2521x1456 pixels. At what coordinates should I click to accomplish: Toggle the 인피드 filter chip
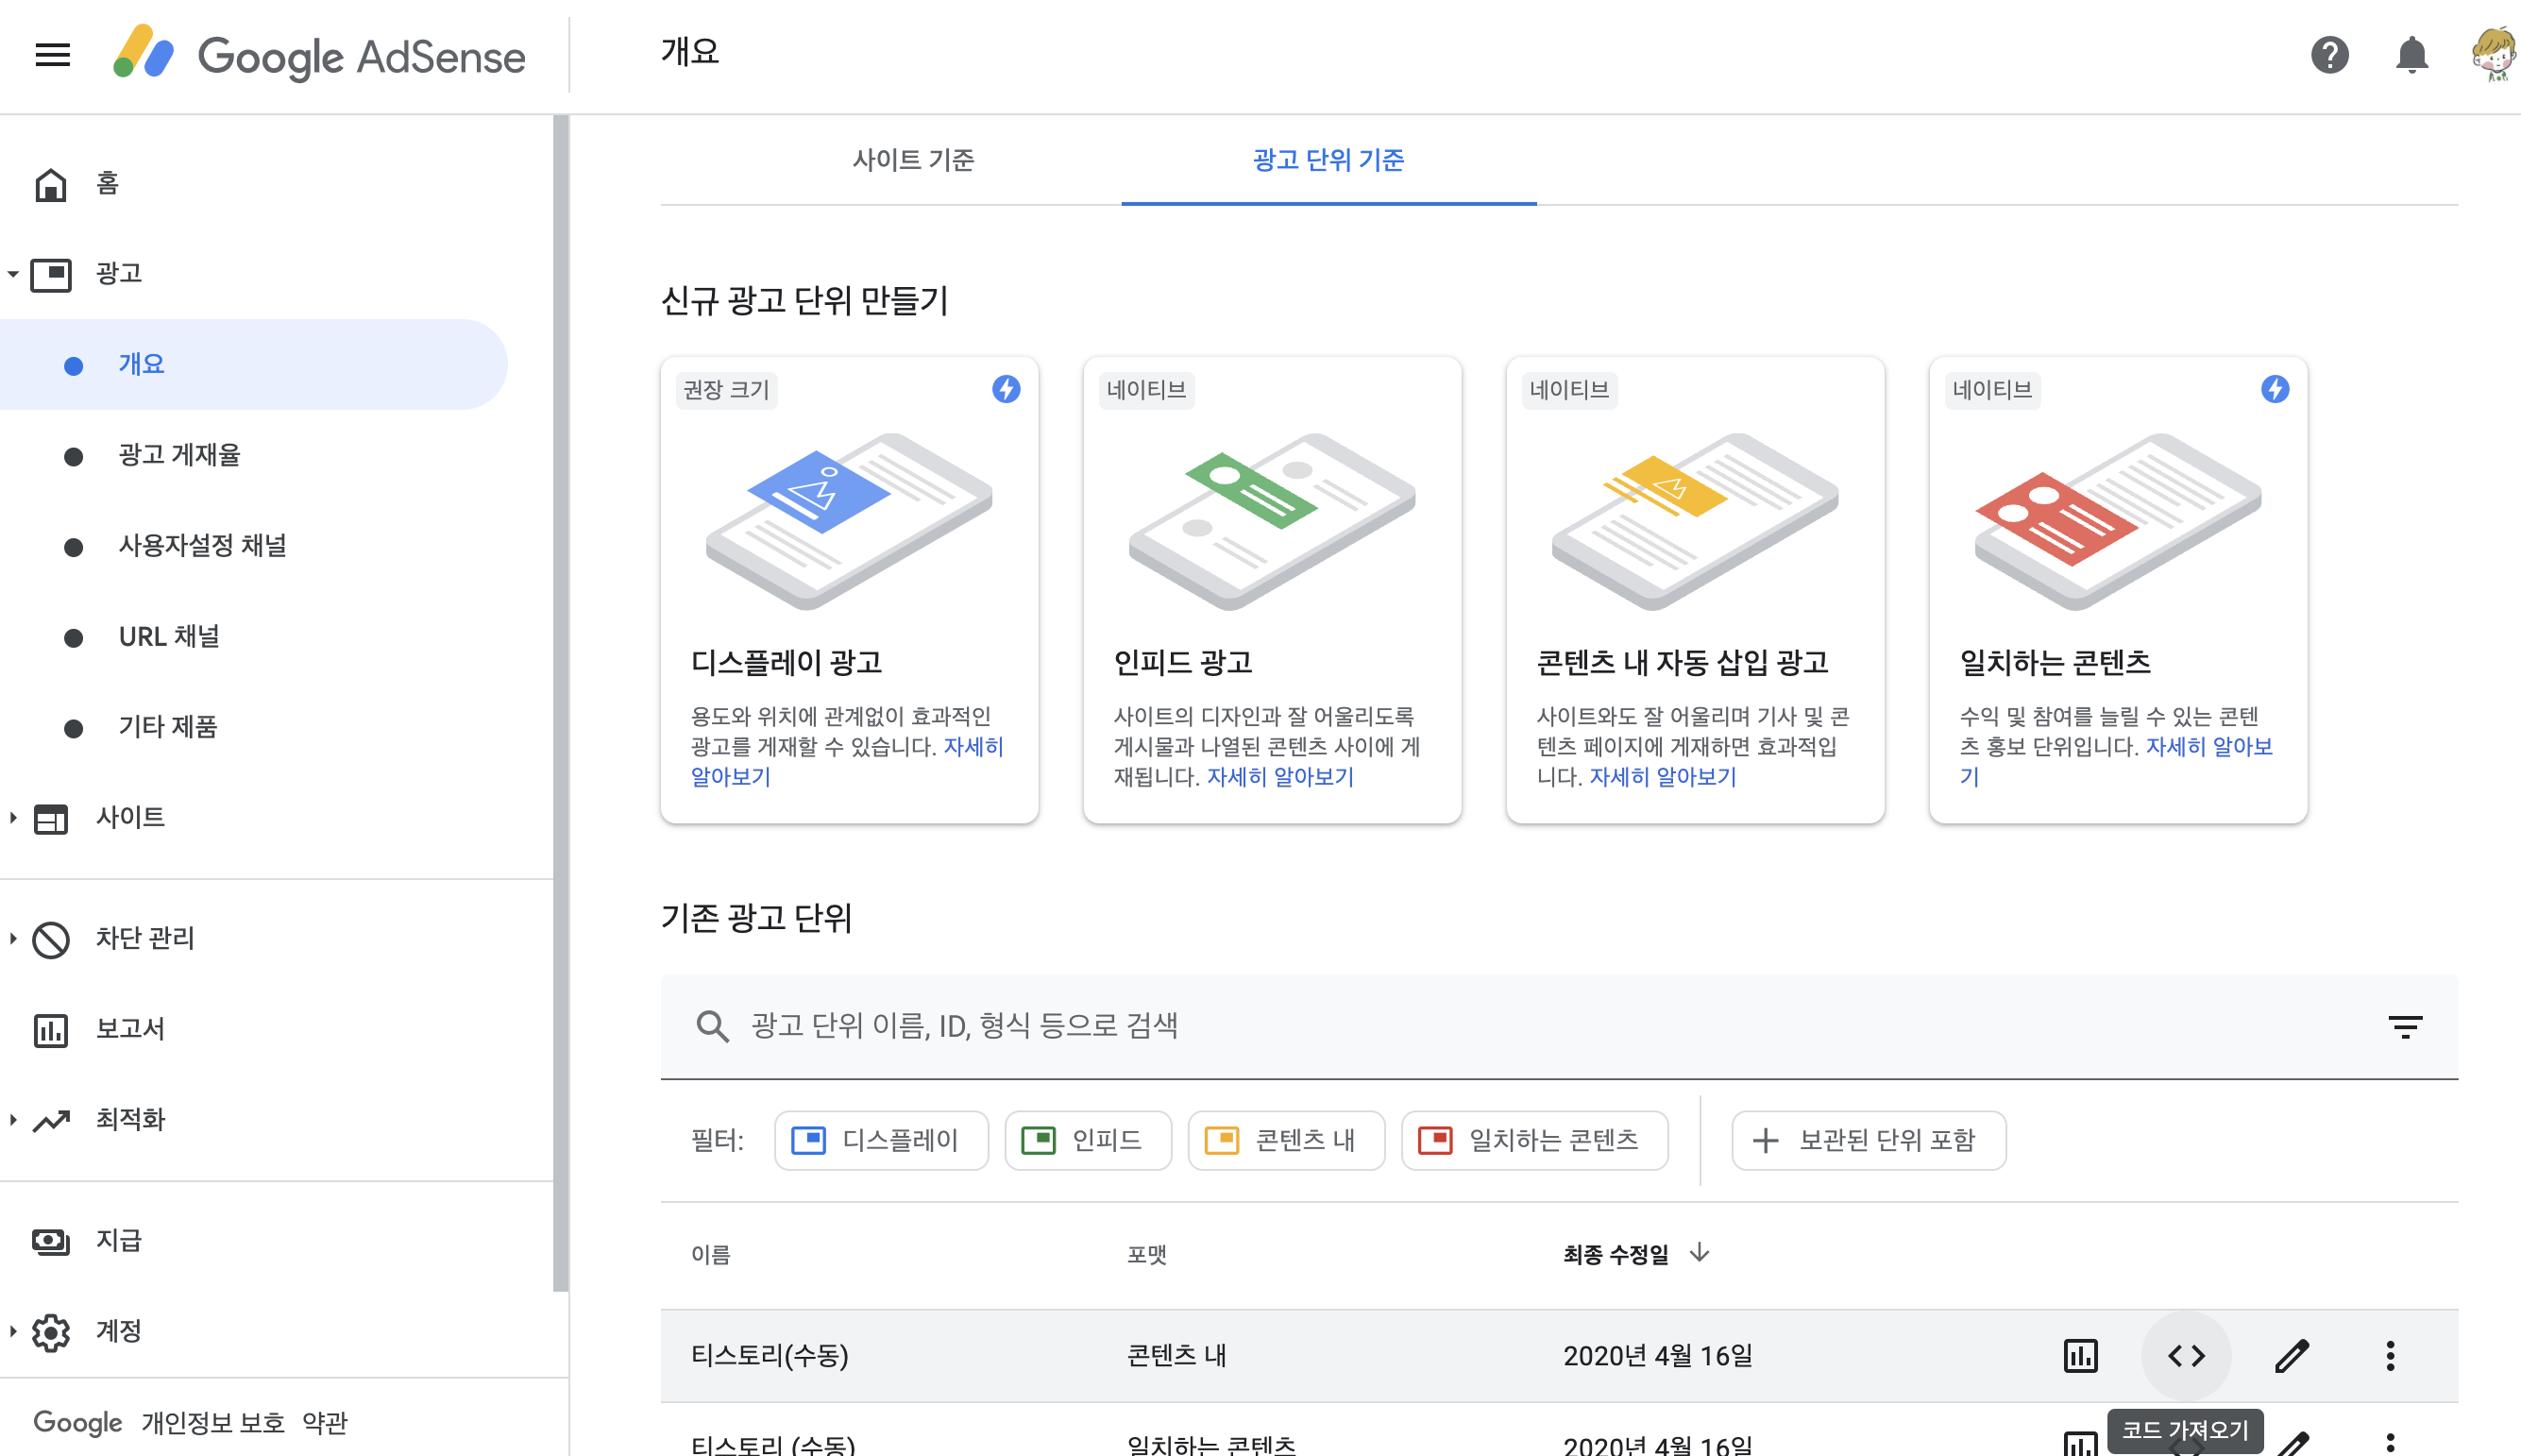1087,1140
